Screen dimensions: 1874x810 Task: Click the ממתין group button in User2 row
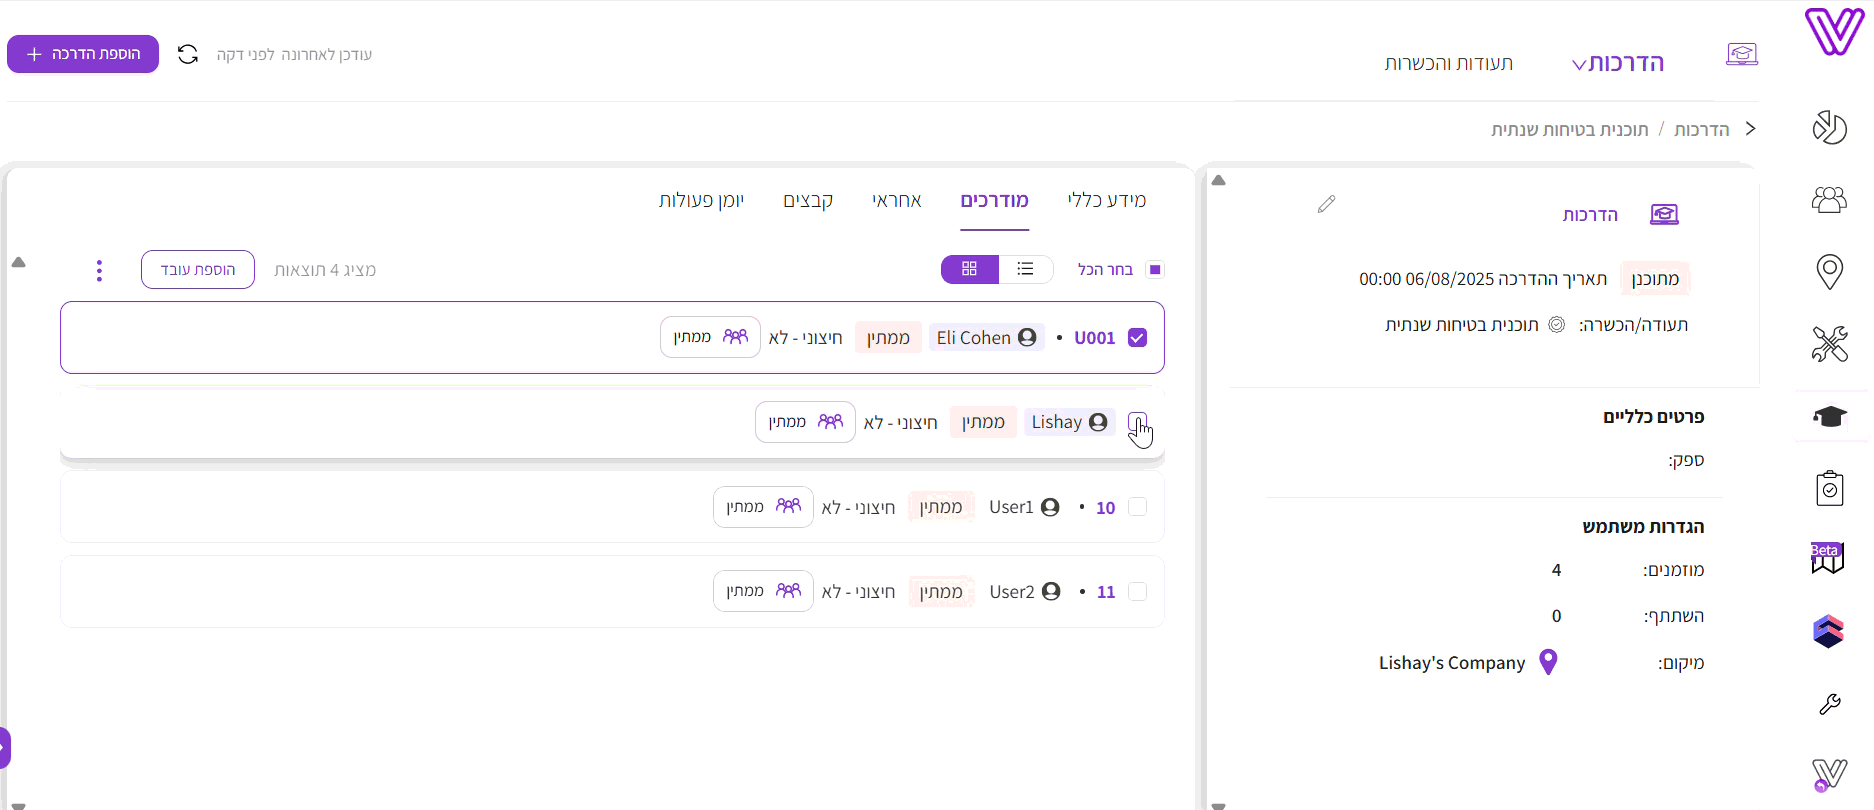[764, 591]
